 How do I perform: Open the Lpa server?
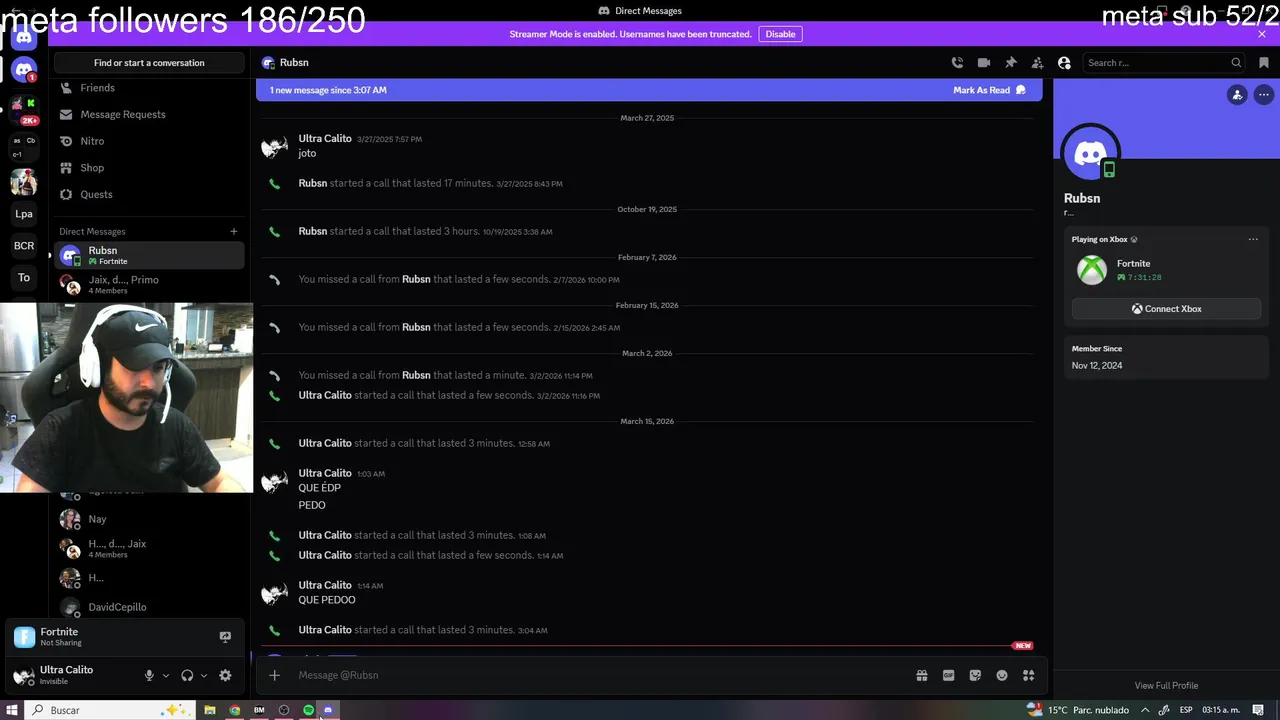click(x=24, y=214)
